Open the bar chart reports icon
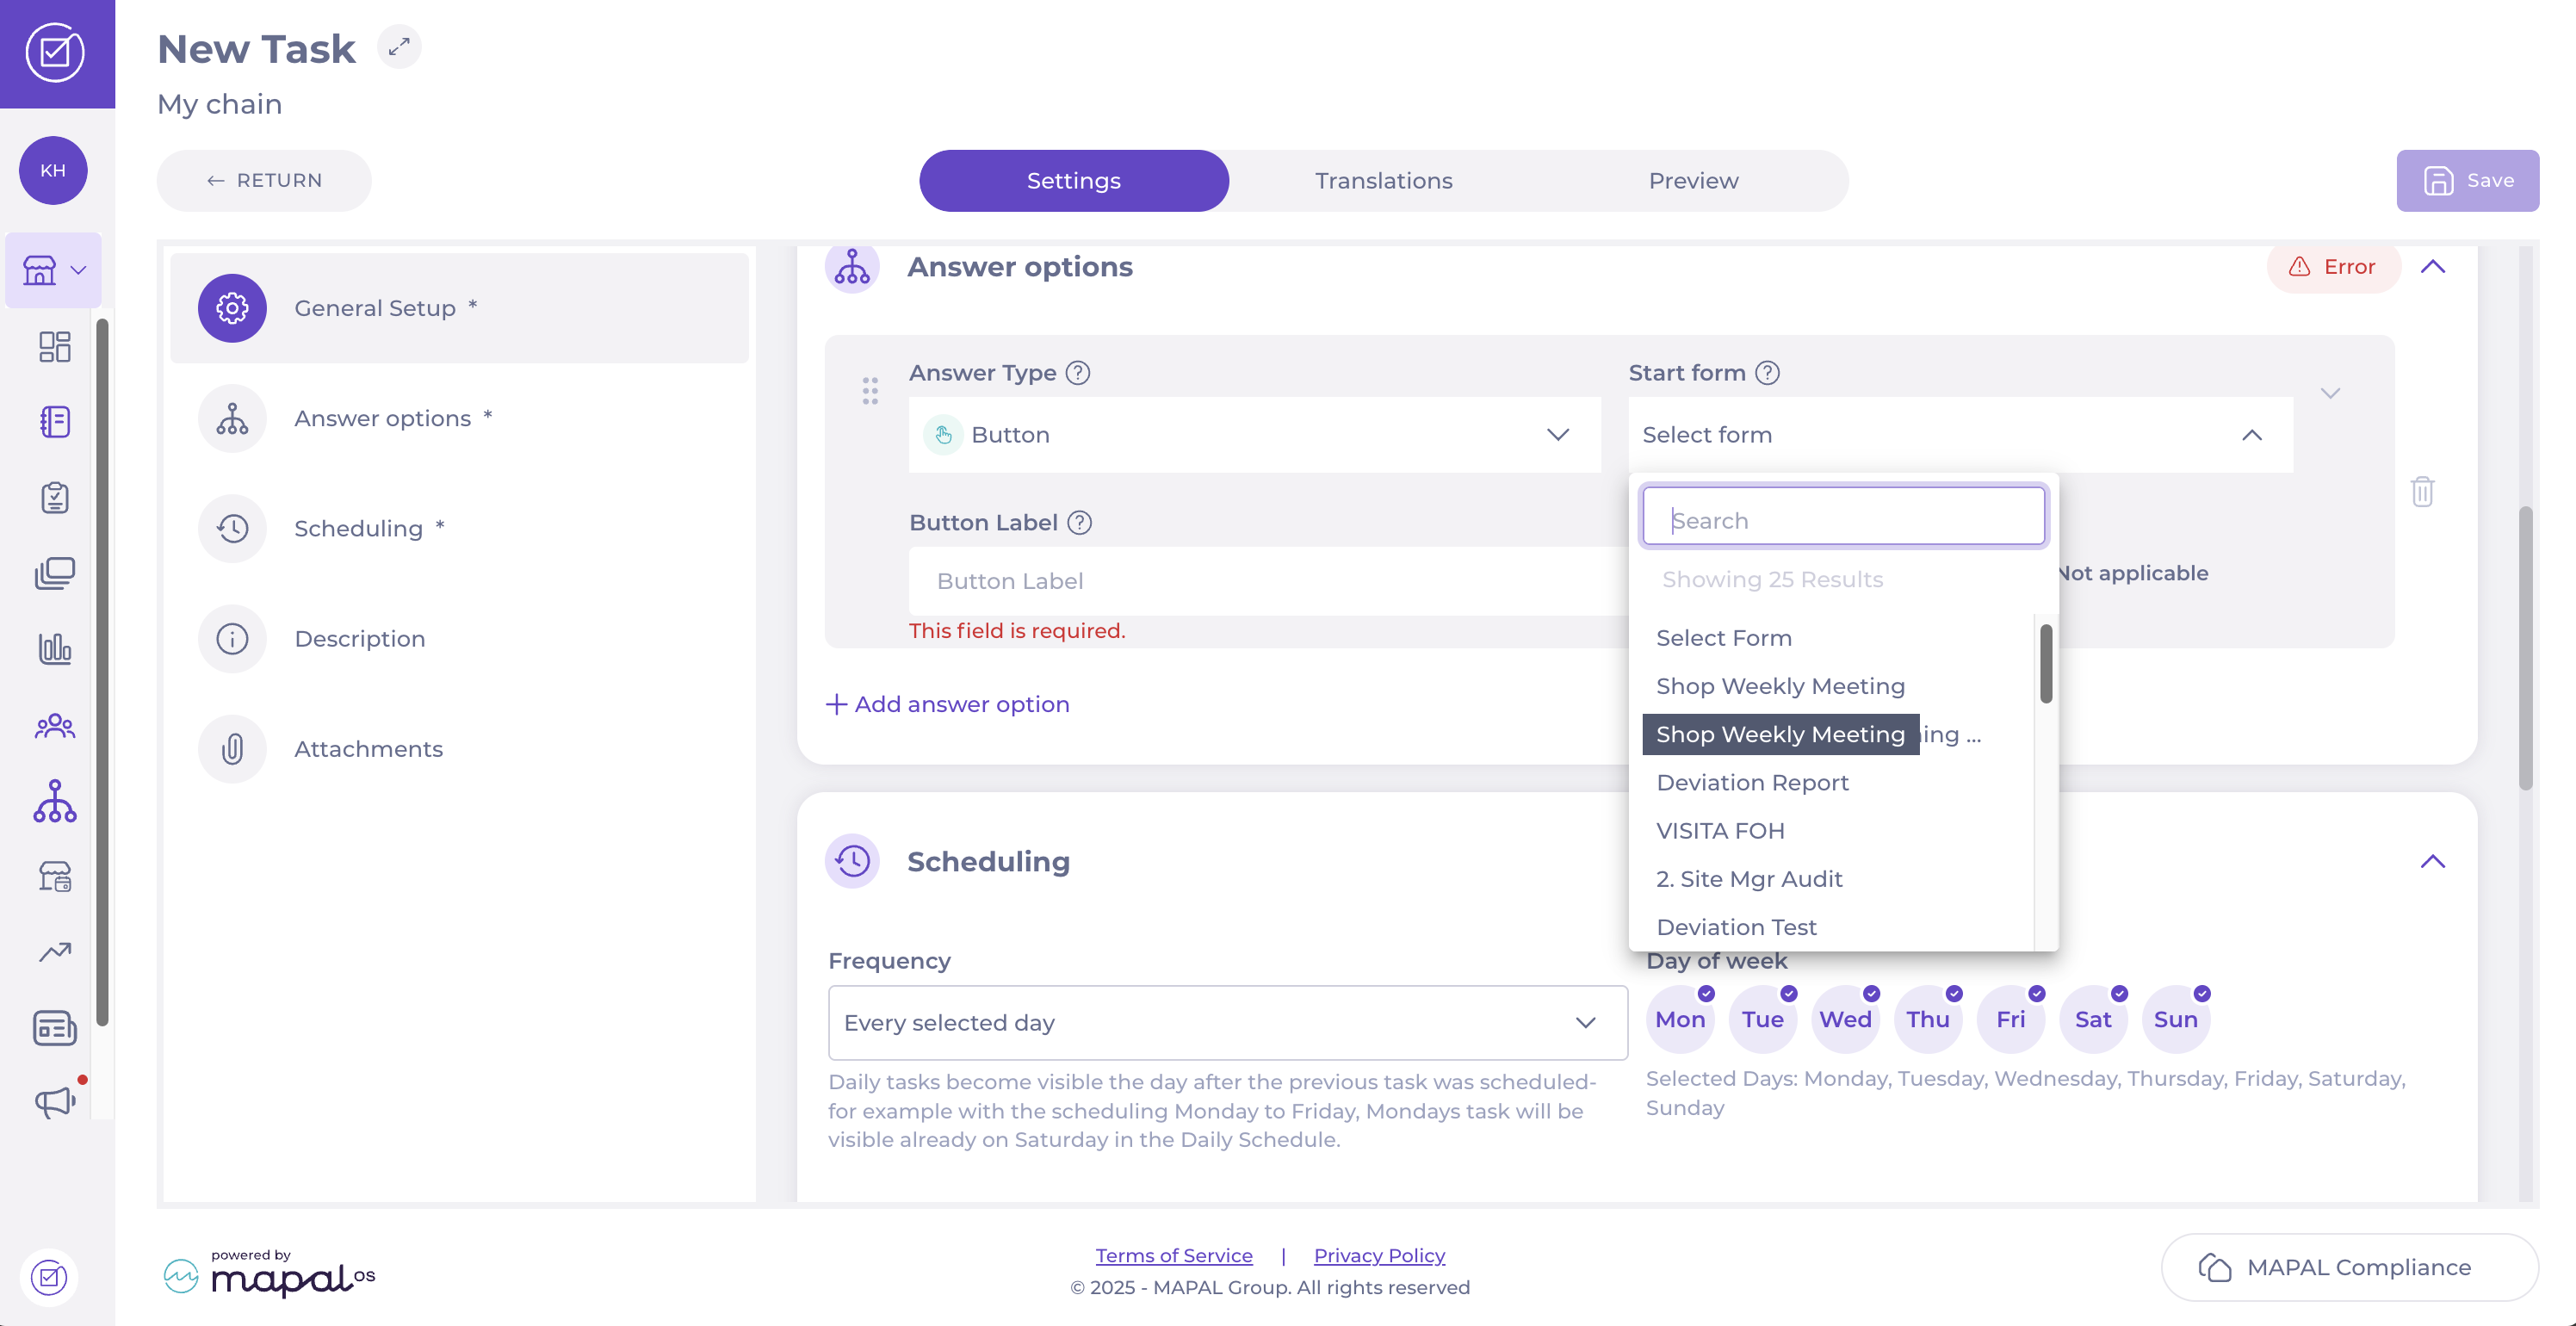This screenshot has height=1326, width=2576. [x=55, y=648]
